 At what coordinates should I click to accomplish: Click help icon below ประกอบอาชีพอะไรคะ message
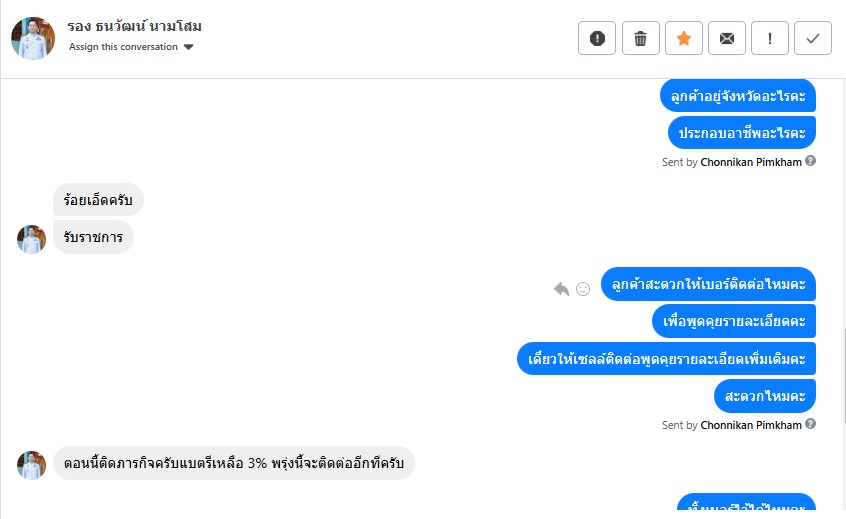tap(811, 161)
